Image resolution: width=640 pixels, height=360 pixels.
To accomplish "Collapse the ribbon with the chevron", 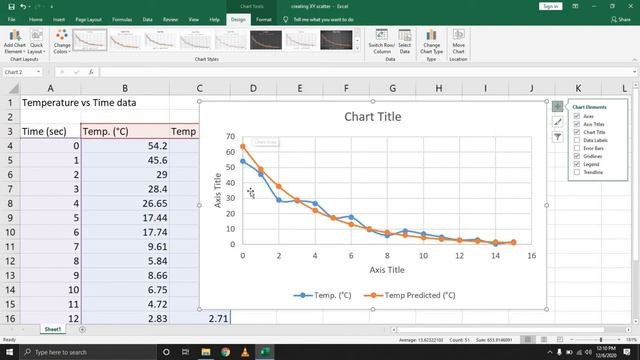I will (635, 60).
